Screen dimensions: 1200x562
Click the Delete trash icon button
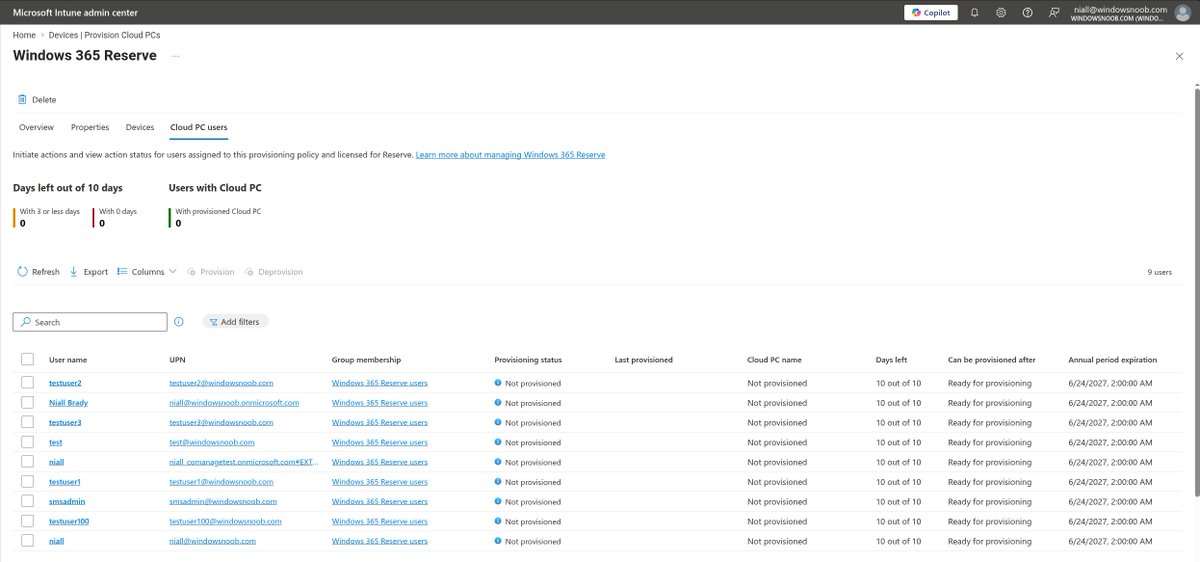(37, 99)
